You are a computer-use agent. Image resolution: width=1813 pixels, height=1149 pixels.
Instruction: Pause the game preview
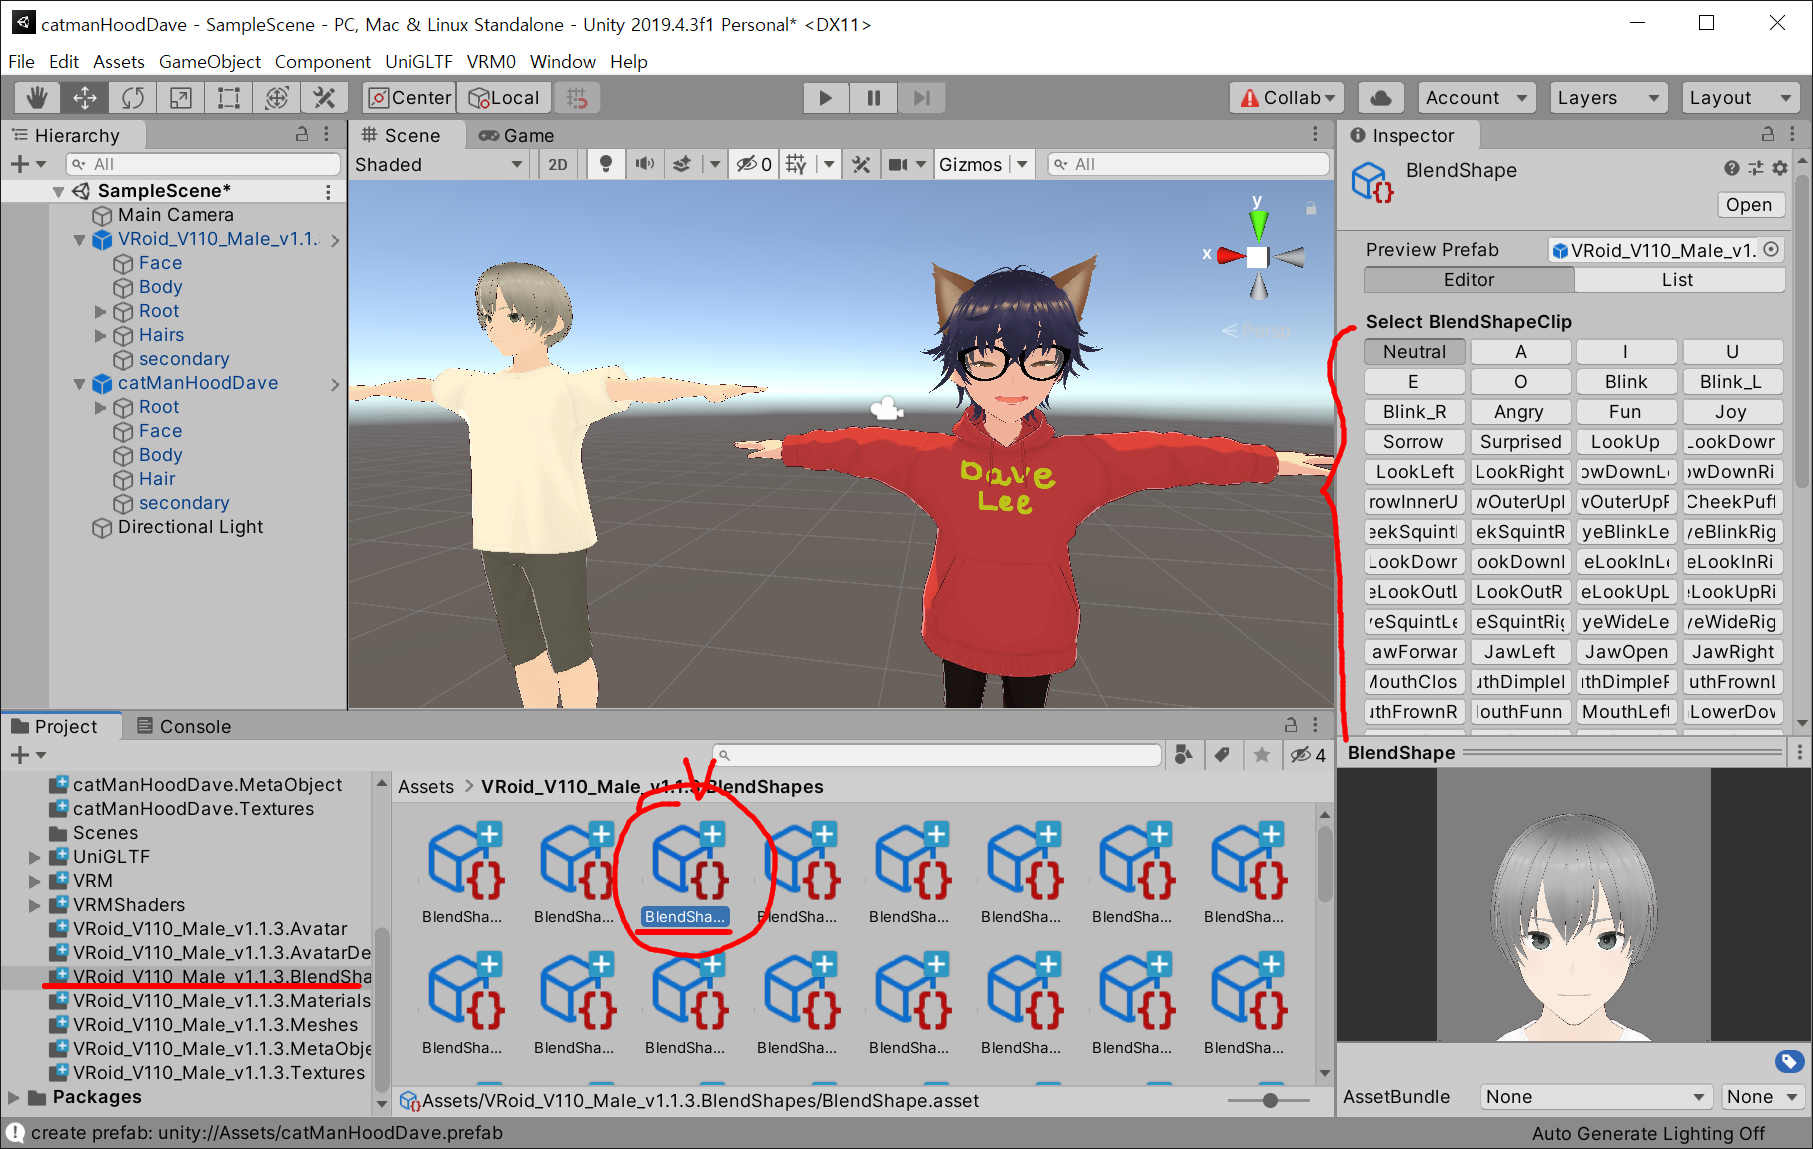tap(873, 98)
